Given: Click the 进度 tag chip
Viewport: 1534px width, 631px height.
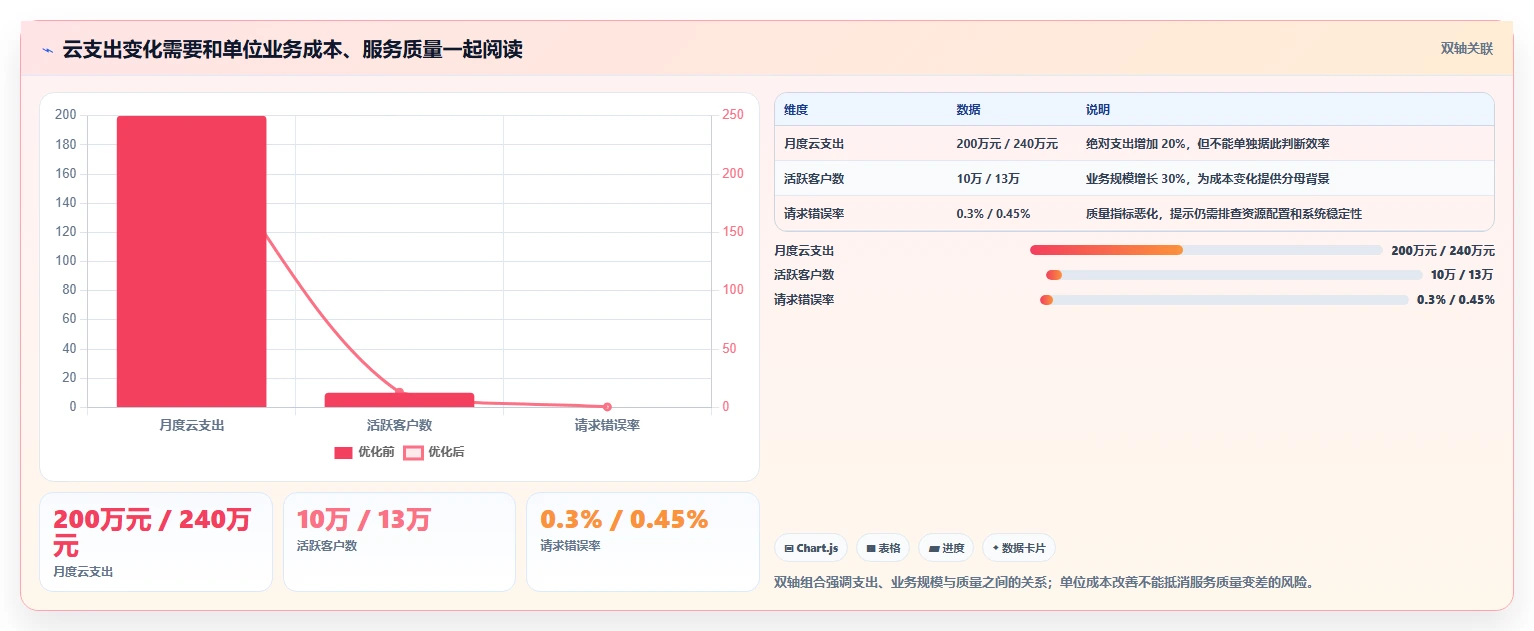Looking at the screenshot, I should pyautogui.click(x=946, y=548).
